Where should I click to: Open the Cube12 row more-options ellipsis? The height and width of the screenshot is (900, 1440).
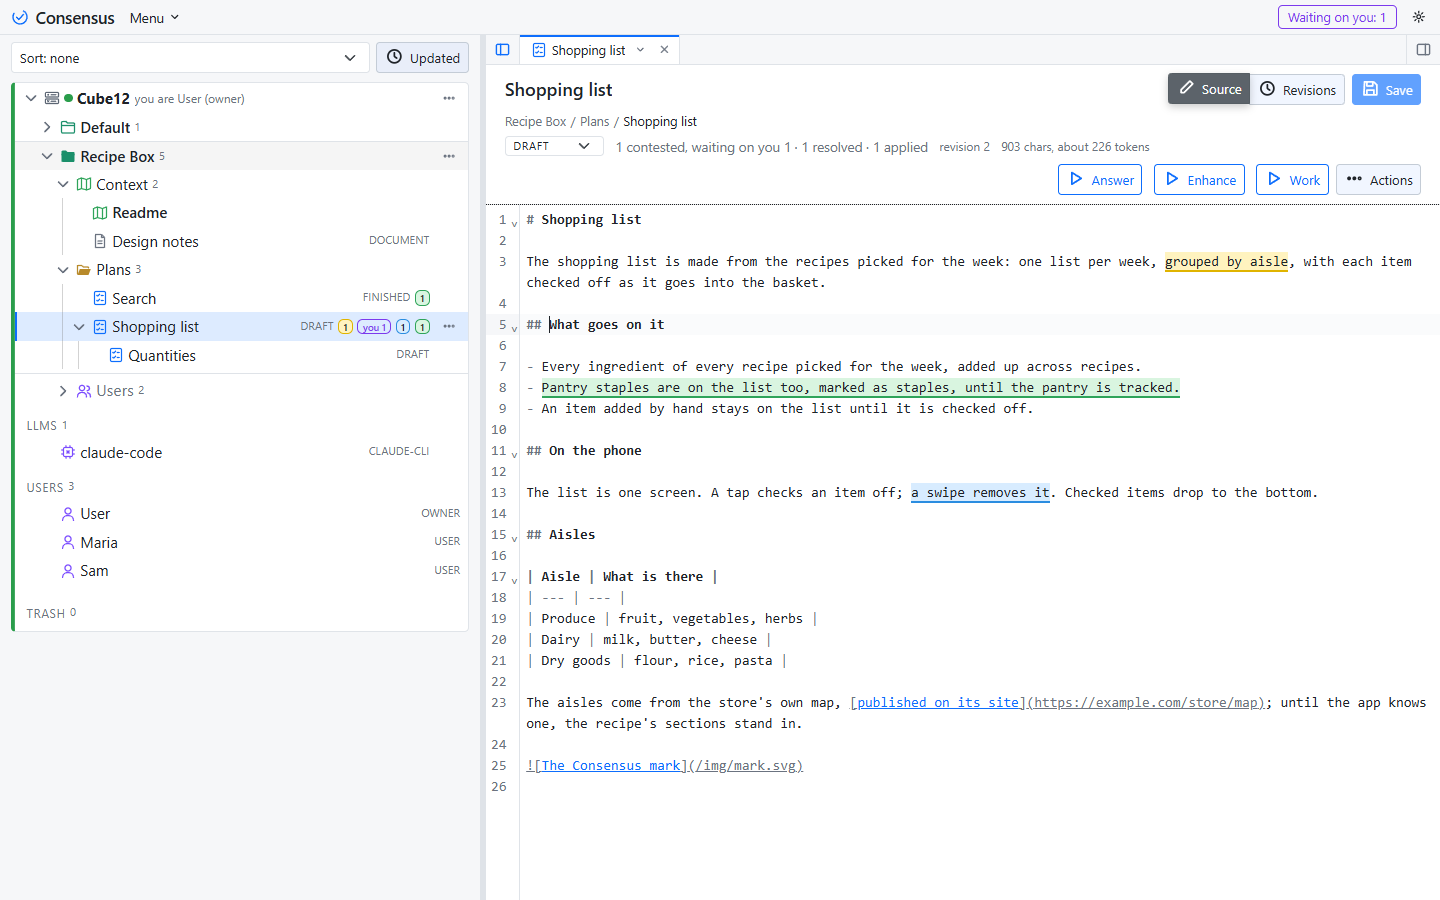[x=449, y=98]
